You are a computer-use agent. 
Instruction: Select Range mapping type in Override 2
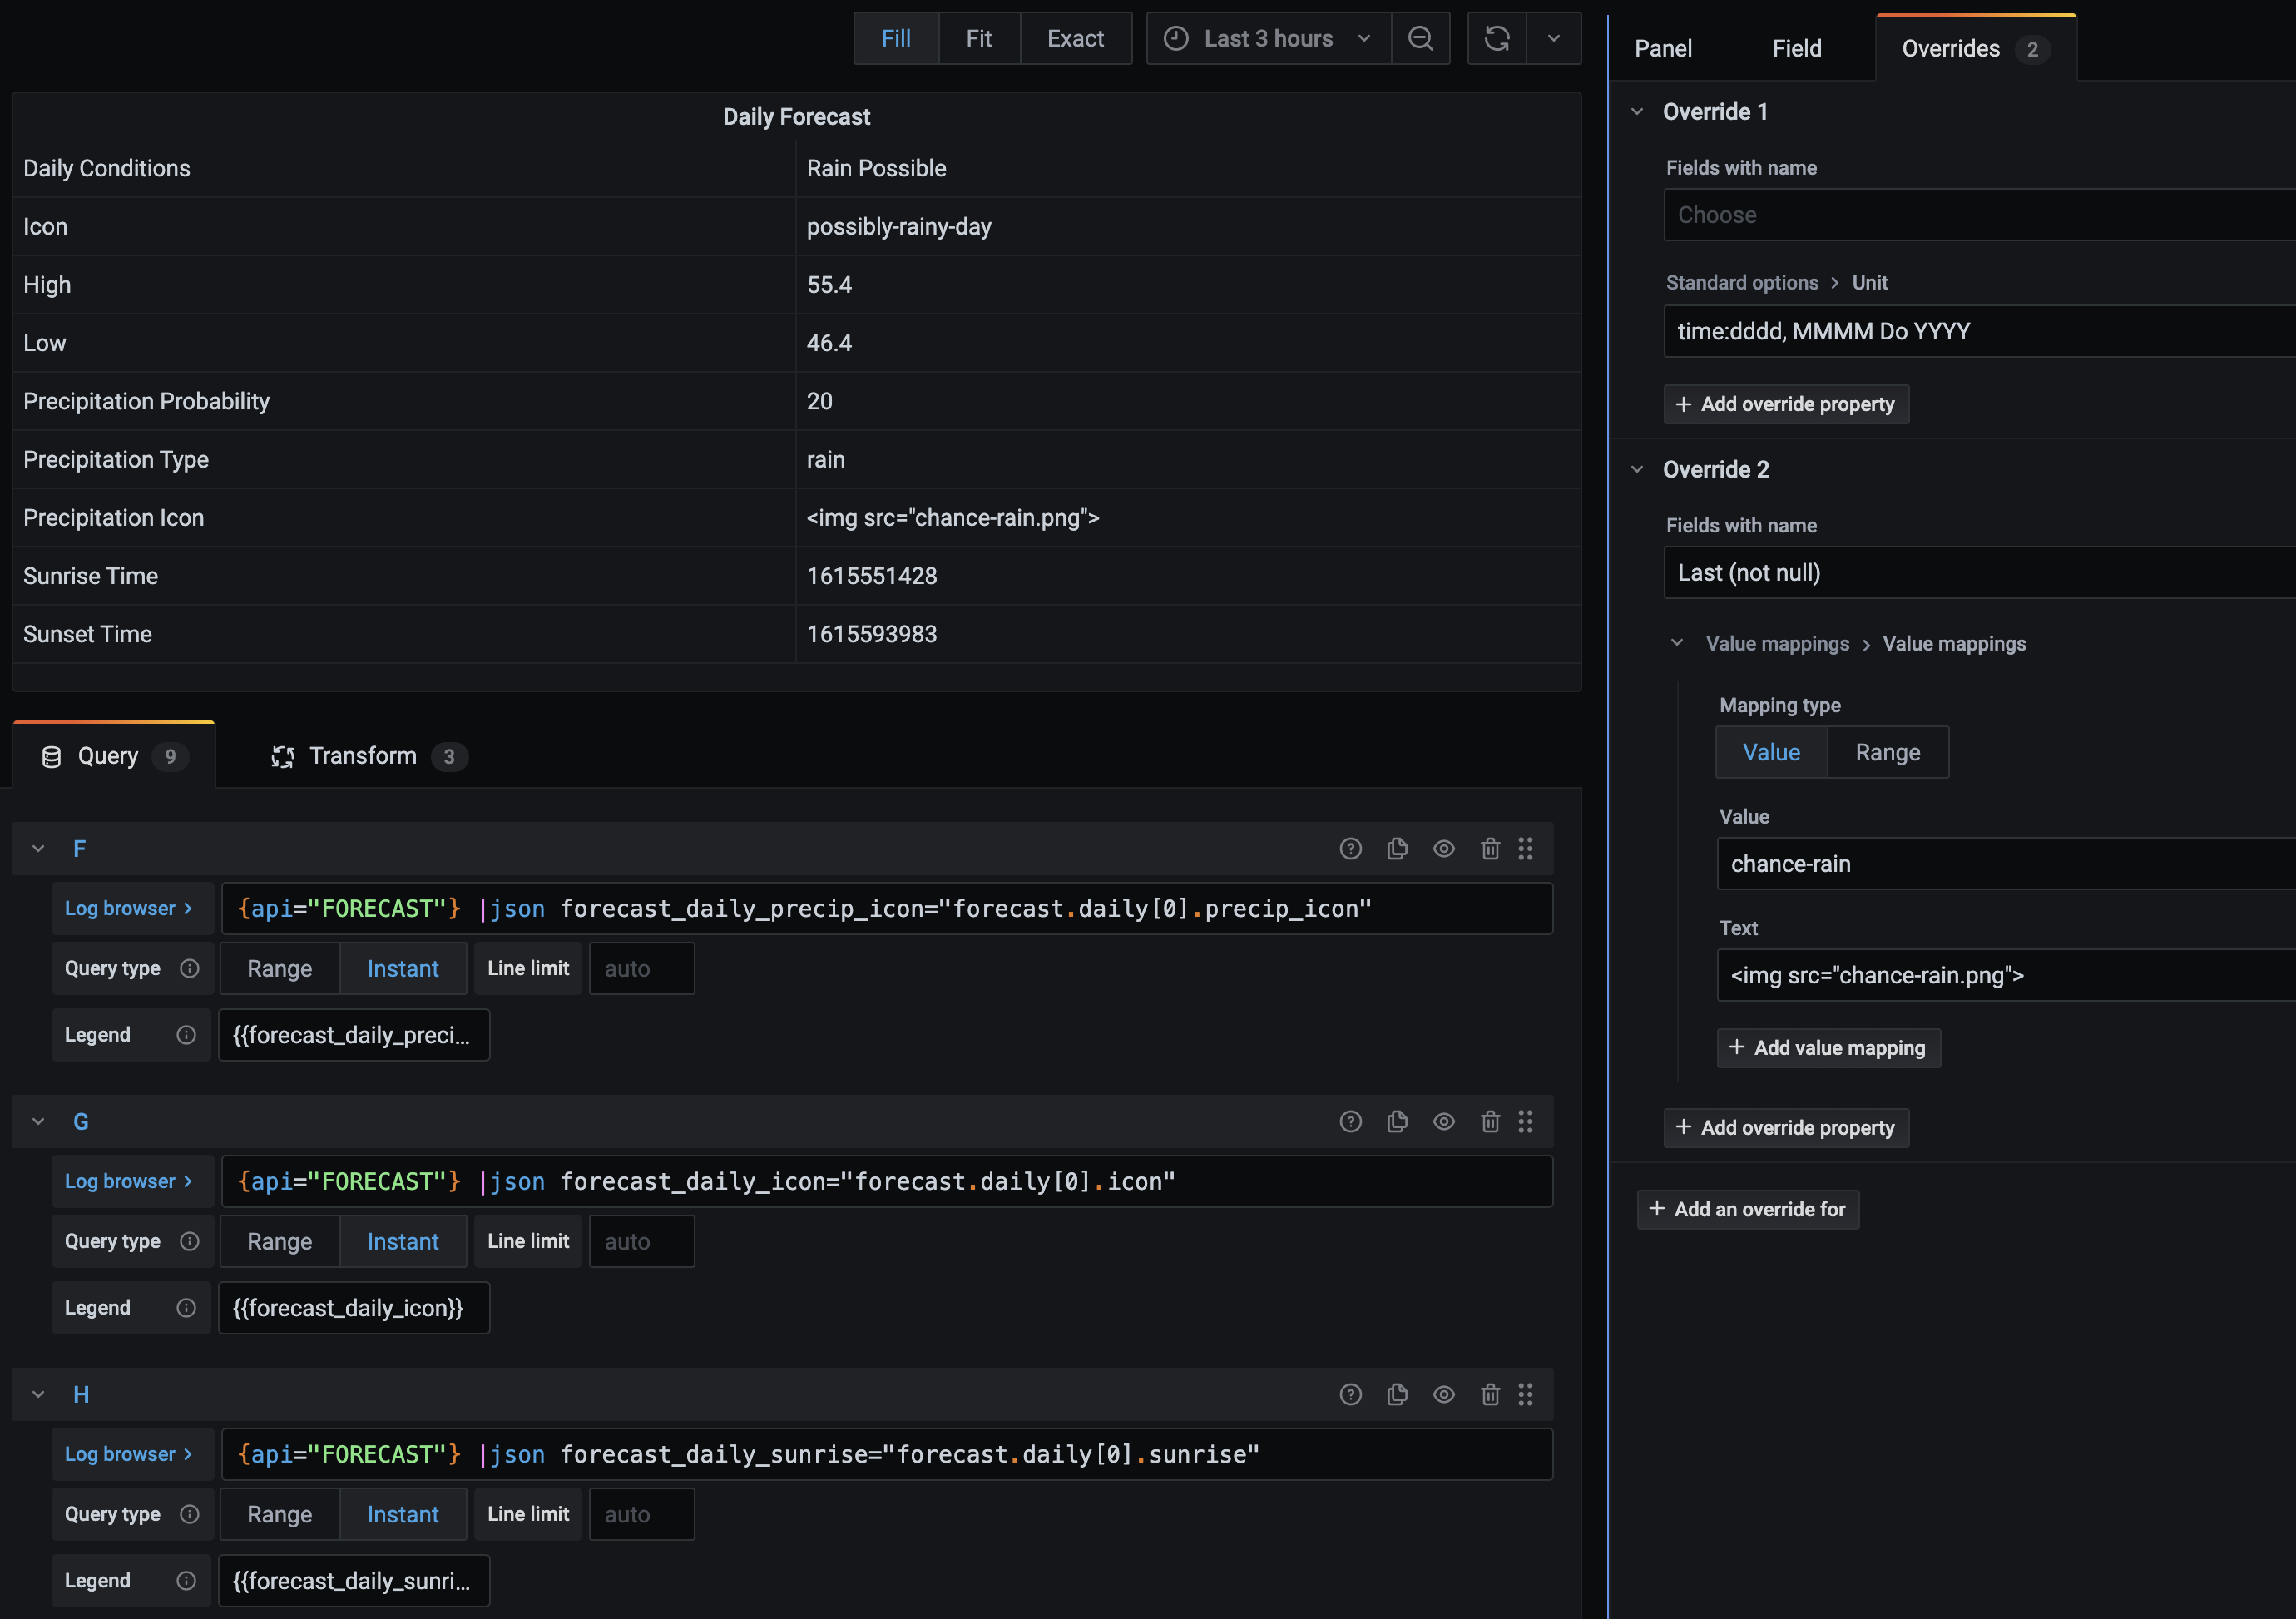[1888, 752]
